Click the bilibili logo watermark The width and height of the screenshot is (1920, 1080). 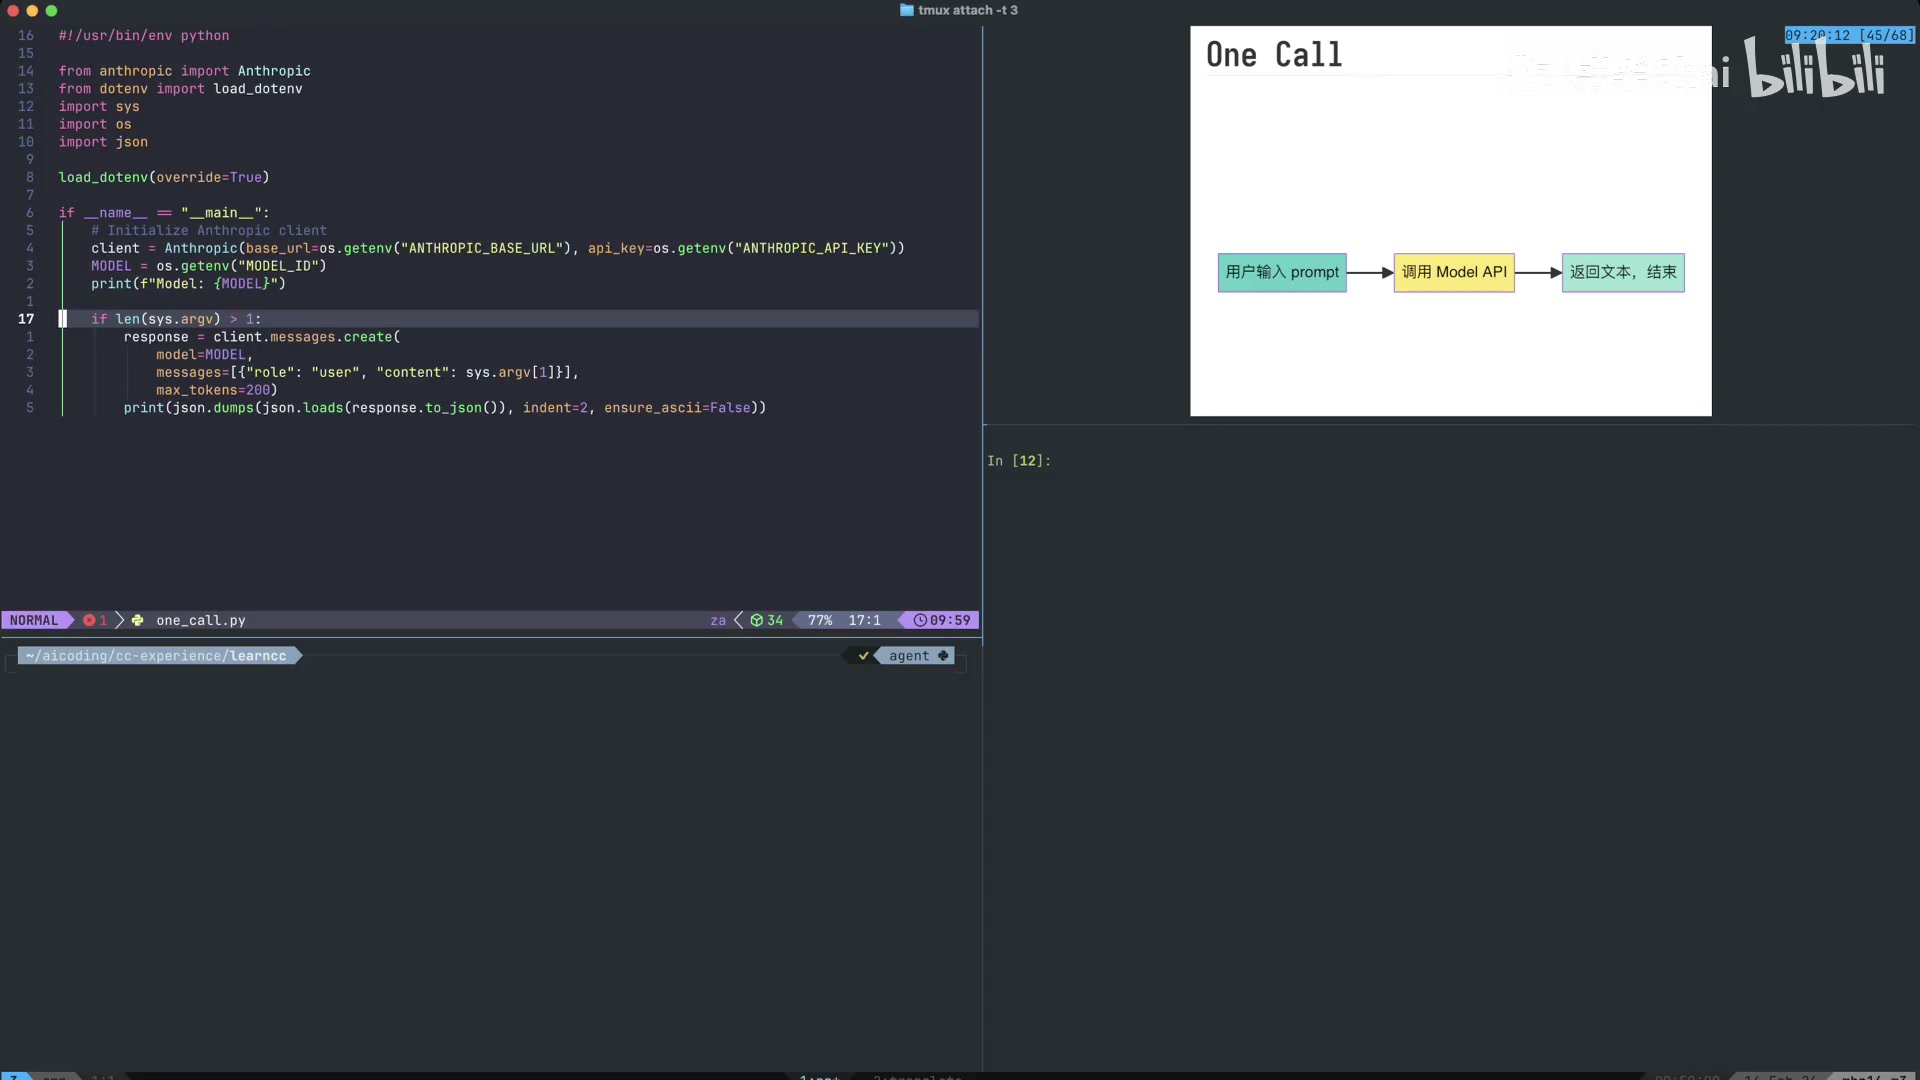pos(1815,70)
